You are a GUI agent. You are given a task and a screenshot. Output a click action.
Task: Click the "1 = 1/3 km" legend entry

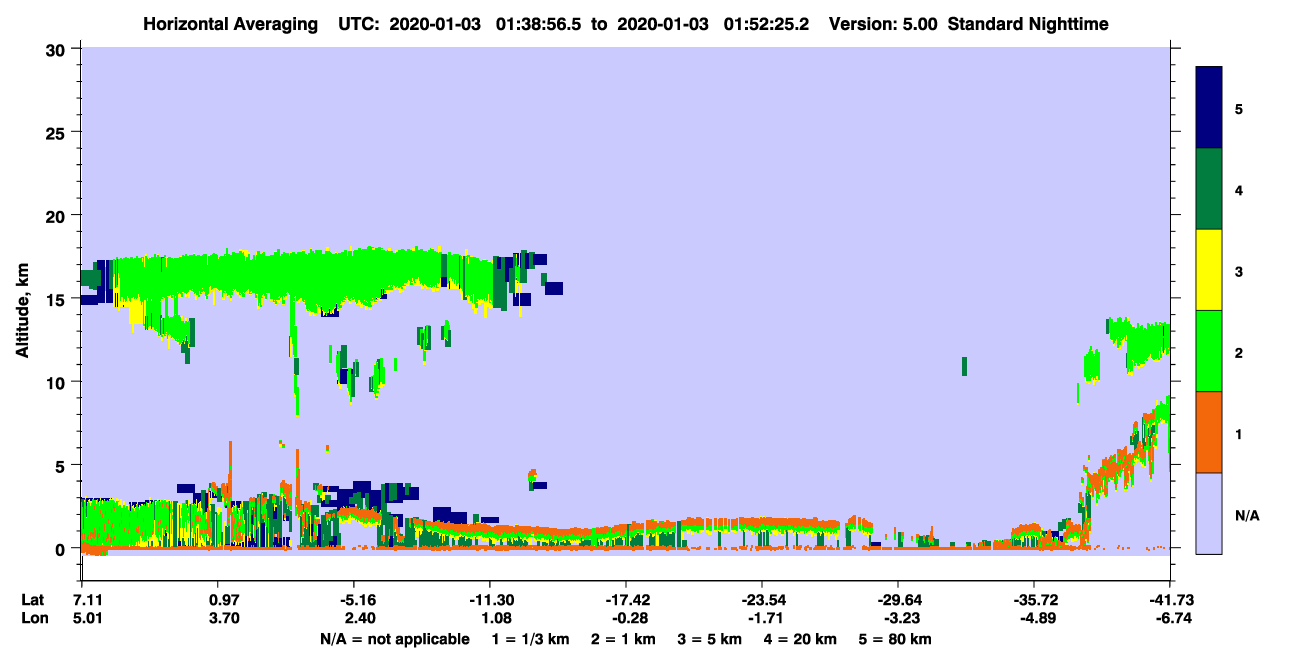pos(531,639)
